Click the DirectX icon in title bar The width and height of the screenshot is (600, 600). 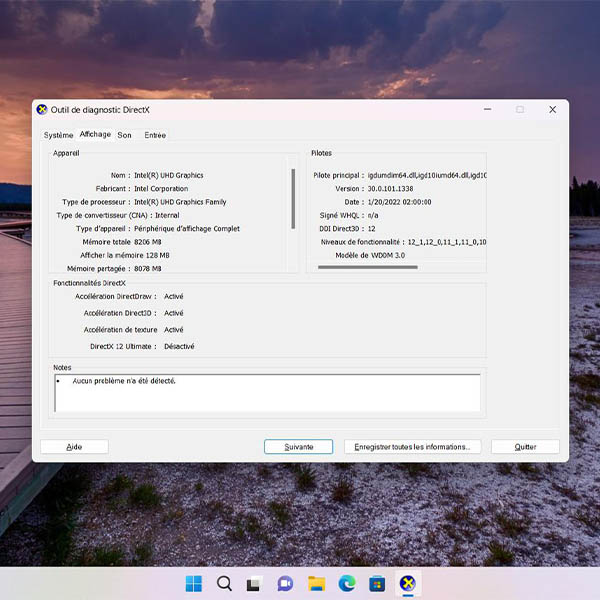(x=41, y=110)
